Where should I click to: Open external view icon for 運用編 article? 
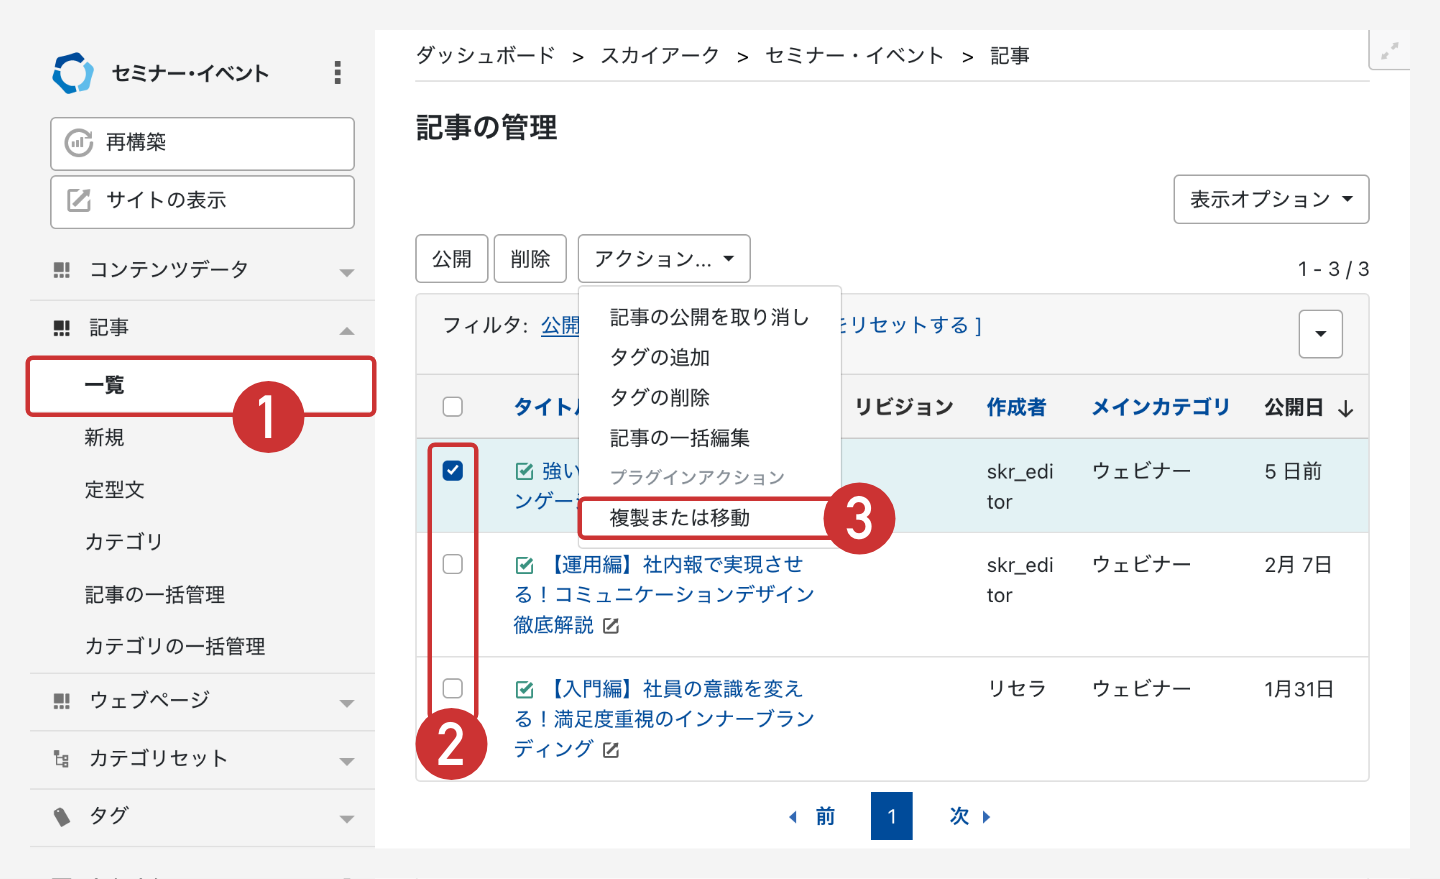pyautogui.click(x=611, y=626)
